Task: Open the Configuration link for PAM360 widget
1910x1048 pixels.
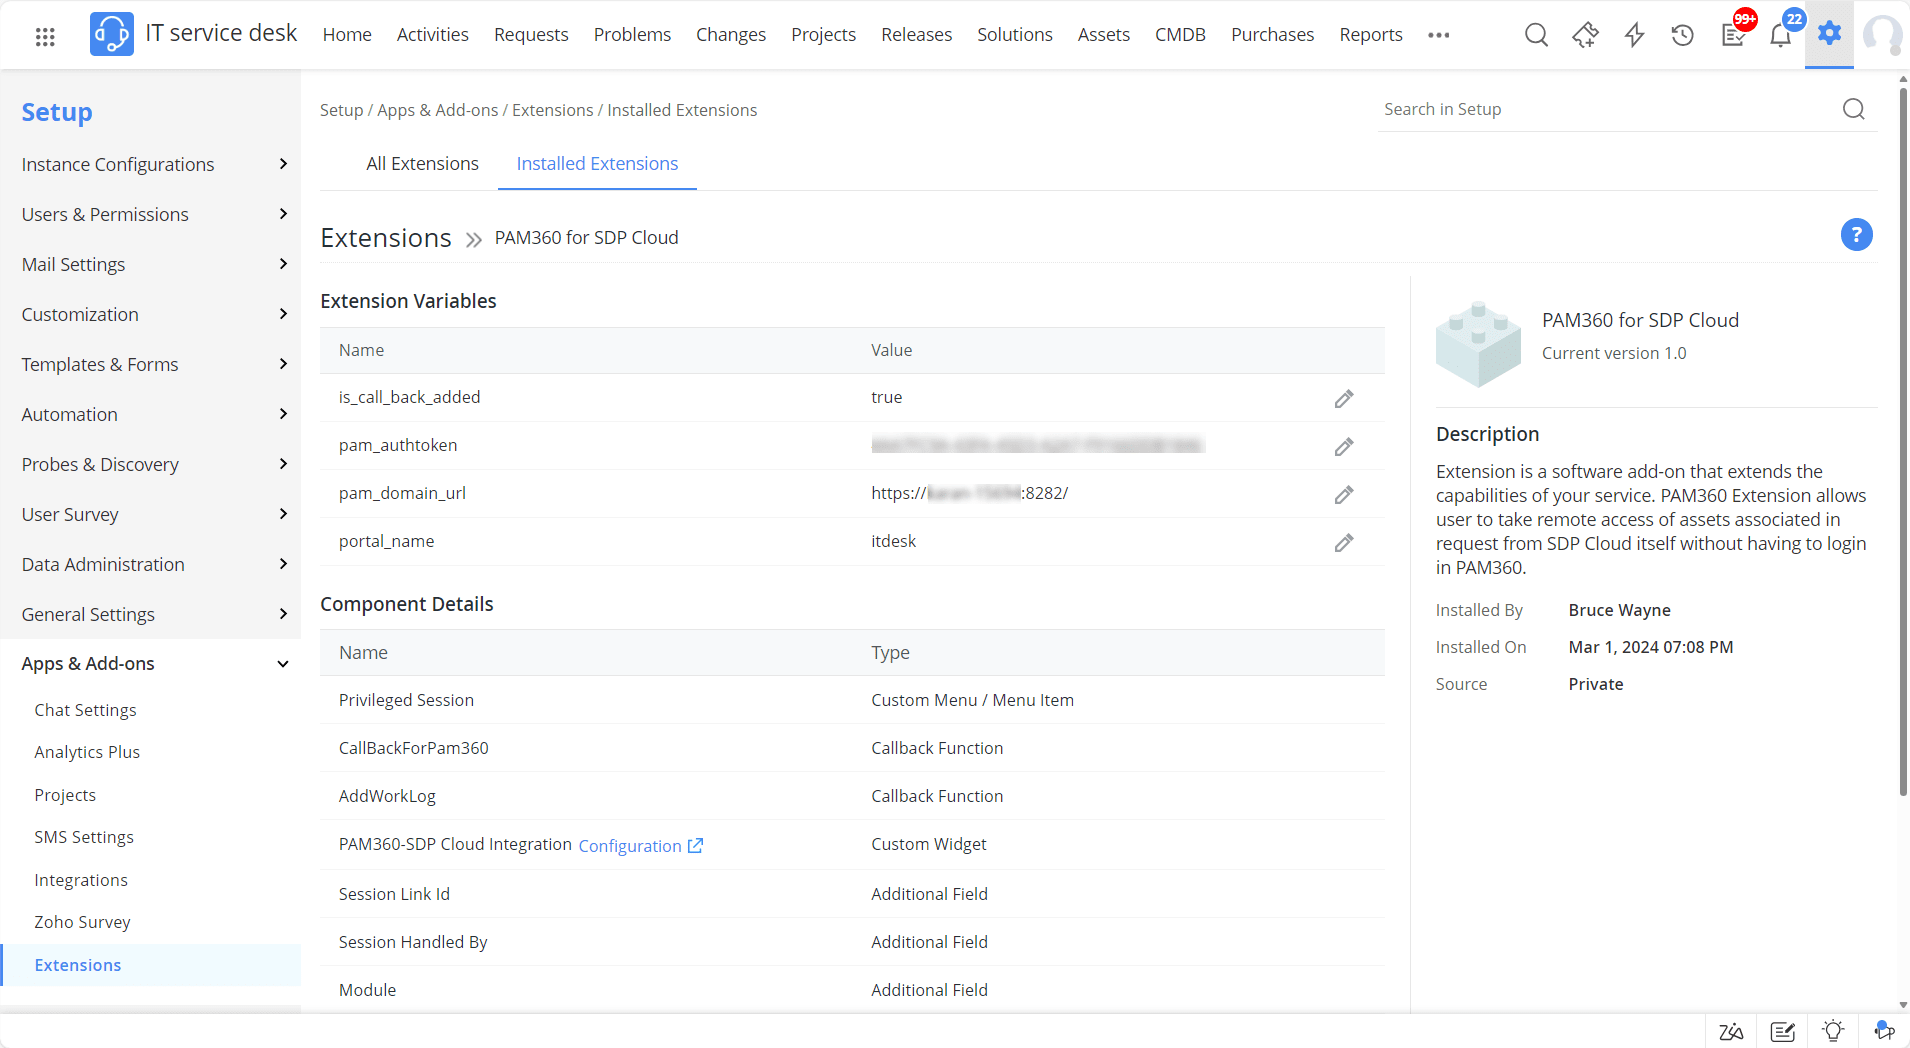Action: (x=640, y=846)
